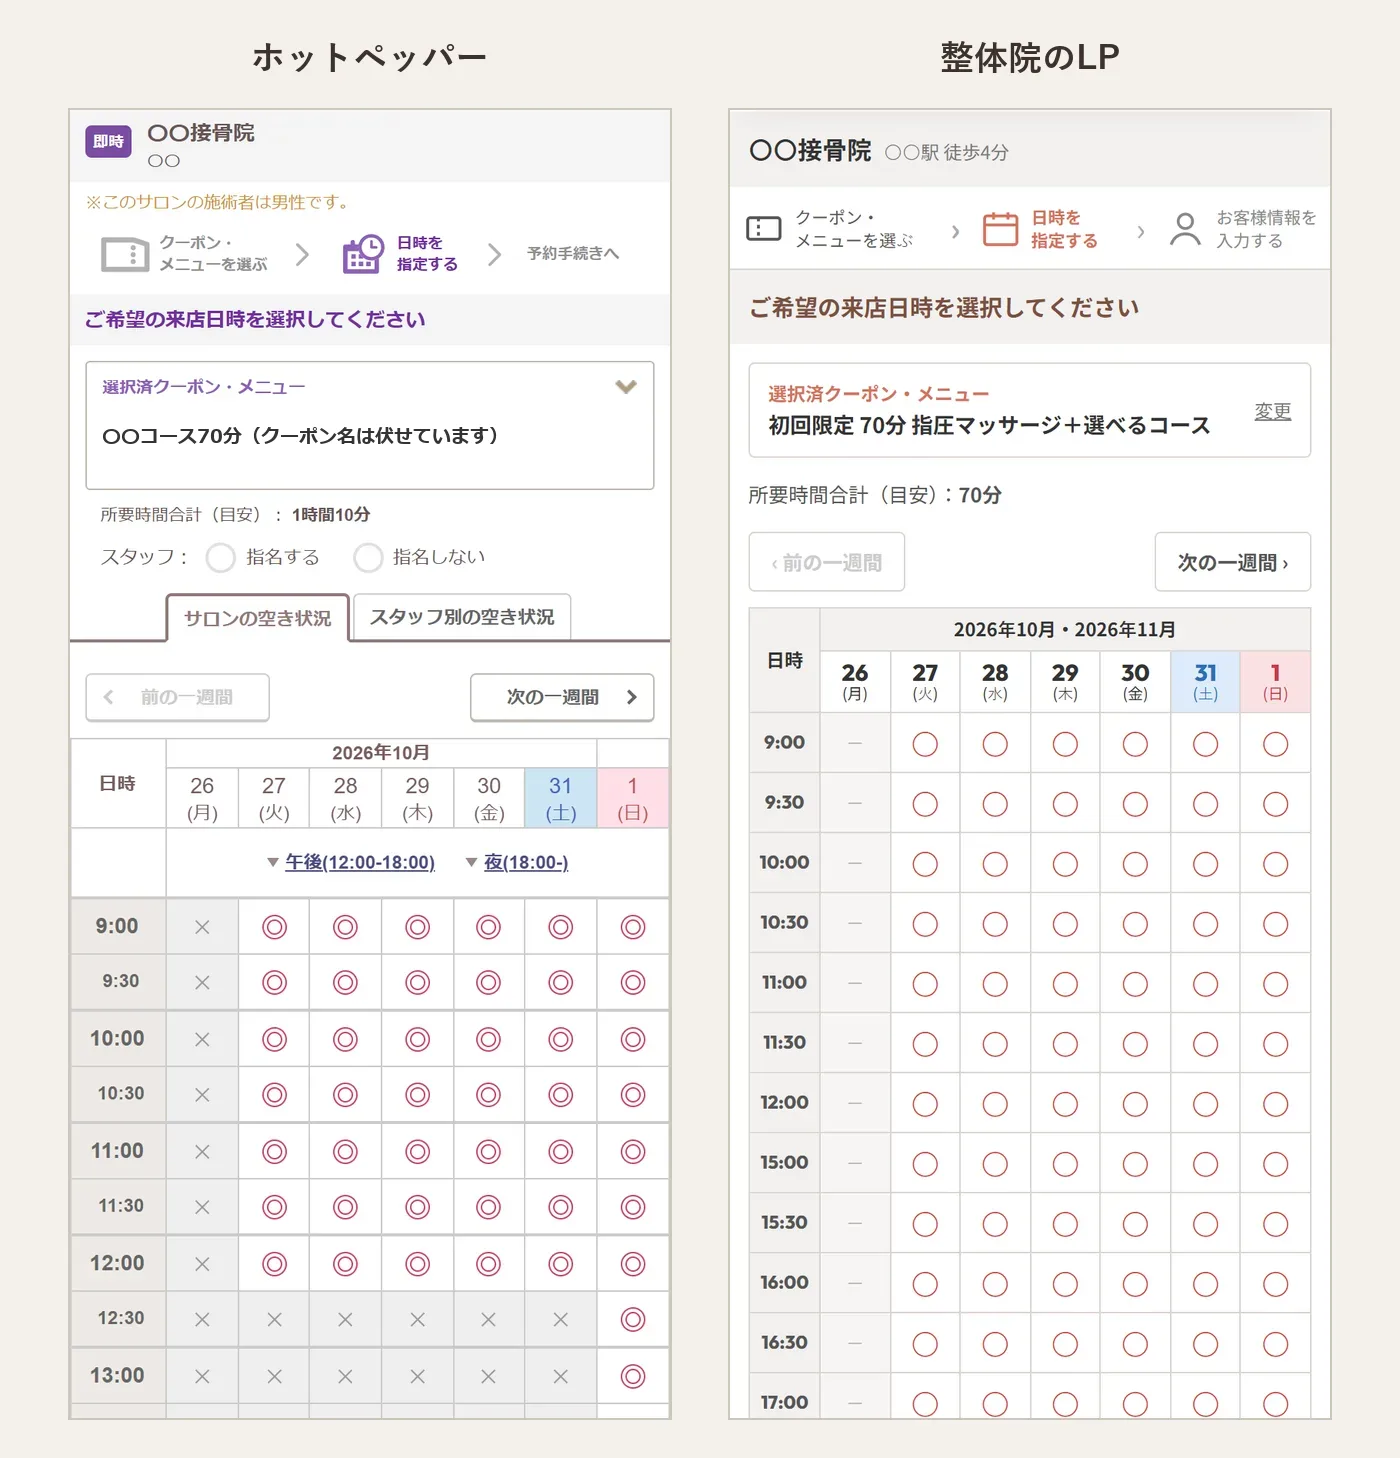This screenshot has height=1458, width=1400.
Task: Click the purple 即時 badge
Action: coord(108,142)
